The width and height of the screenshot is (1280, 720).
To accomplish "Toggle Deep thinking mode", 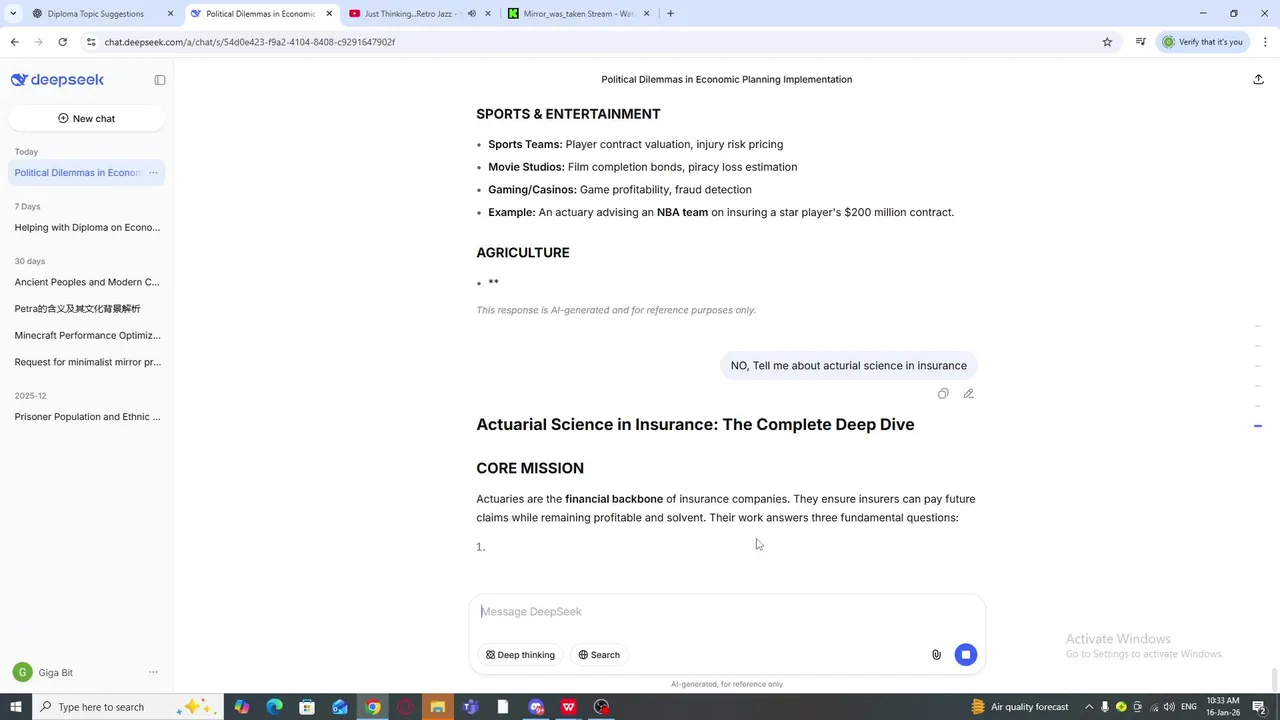I will 520,655.
